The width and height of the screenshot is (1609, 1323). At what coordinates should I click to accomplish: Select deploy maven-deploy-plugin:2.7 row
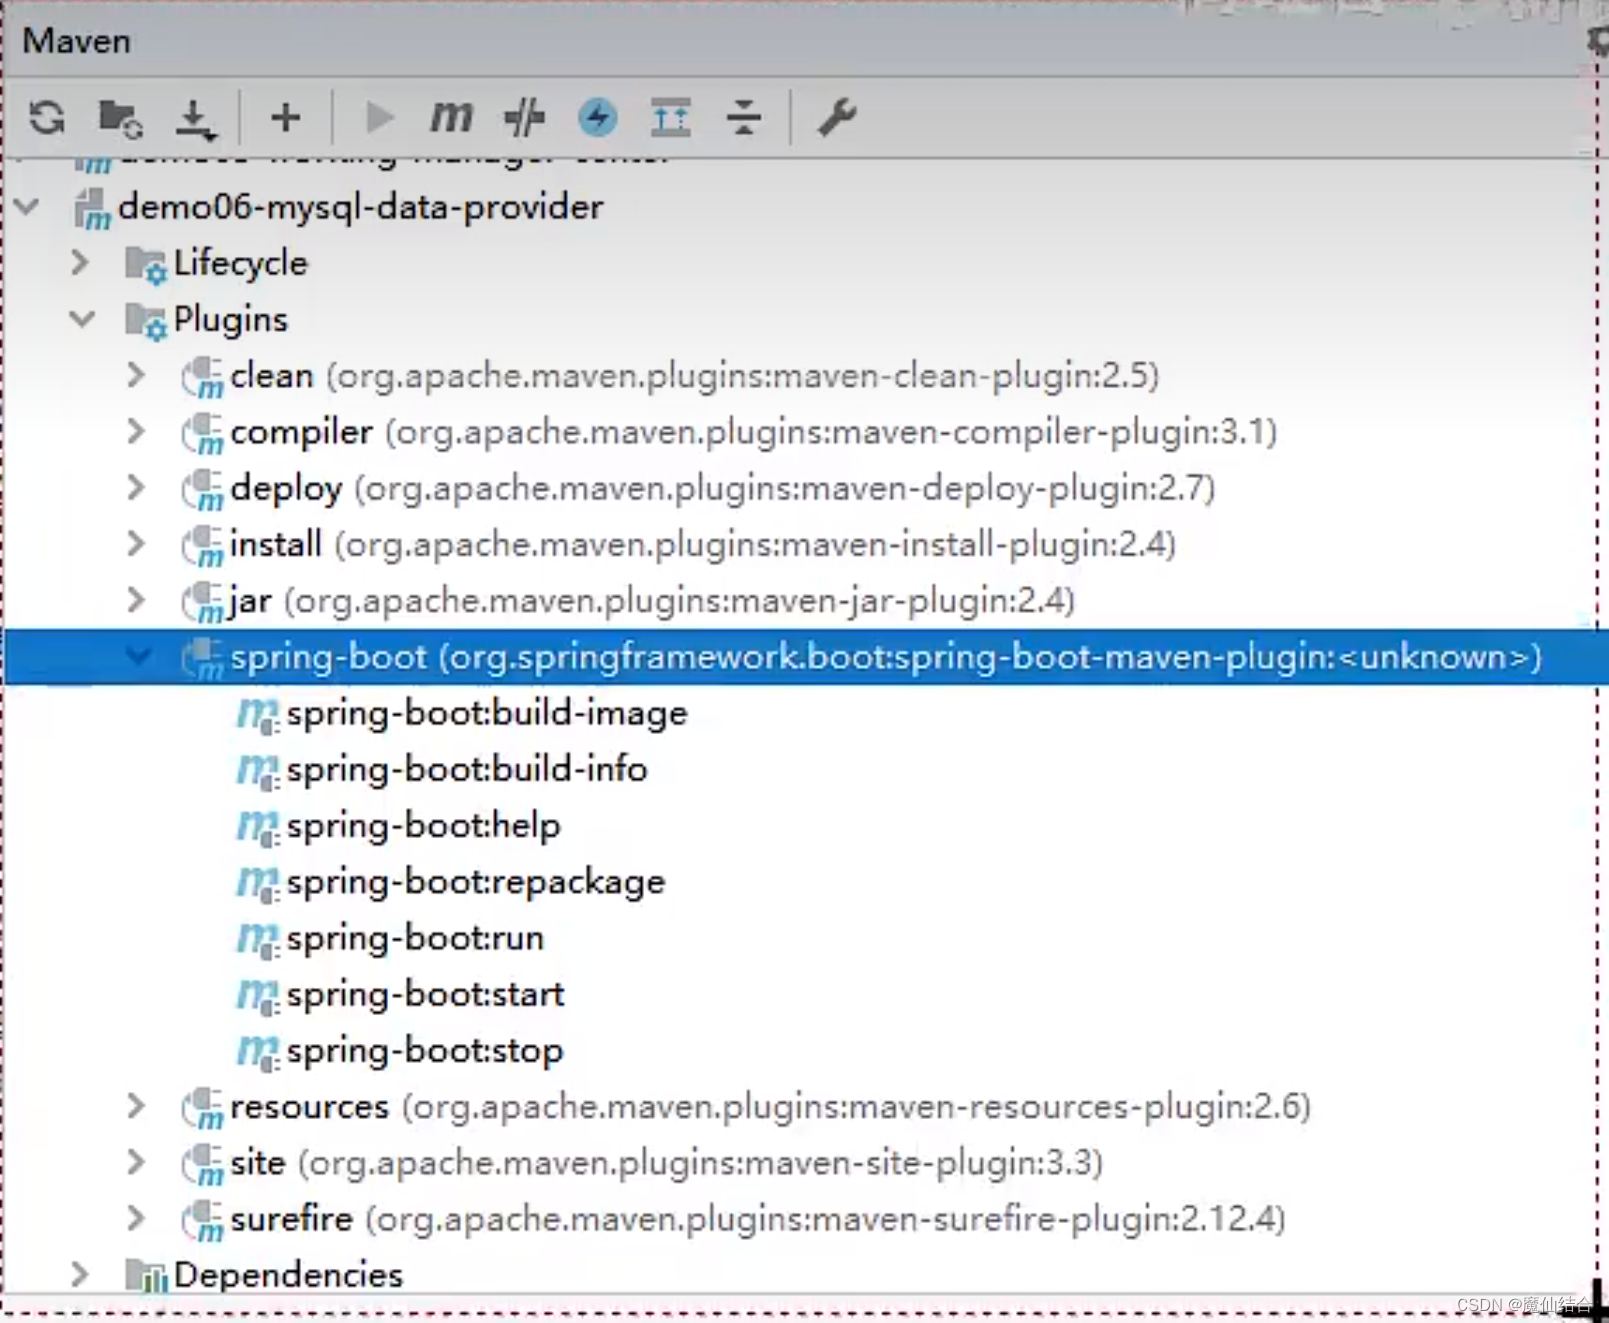[722, 488]
